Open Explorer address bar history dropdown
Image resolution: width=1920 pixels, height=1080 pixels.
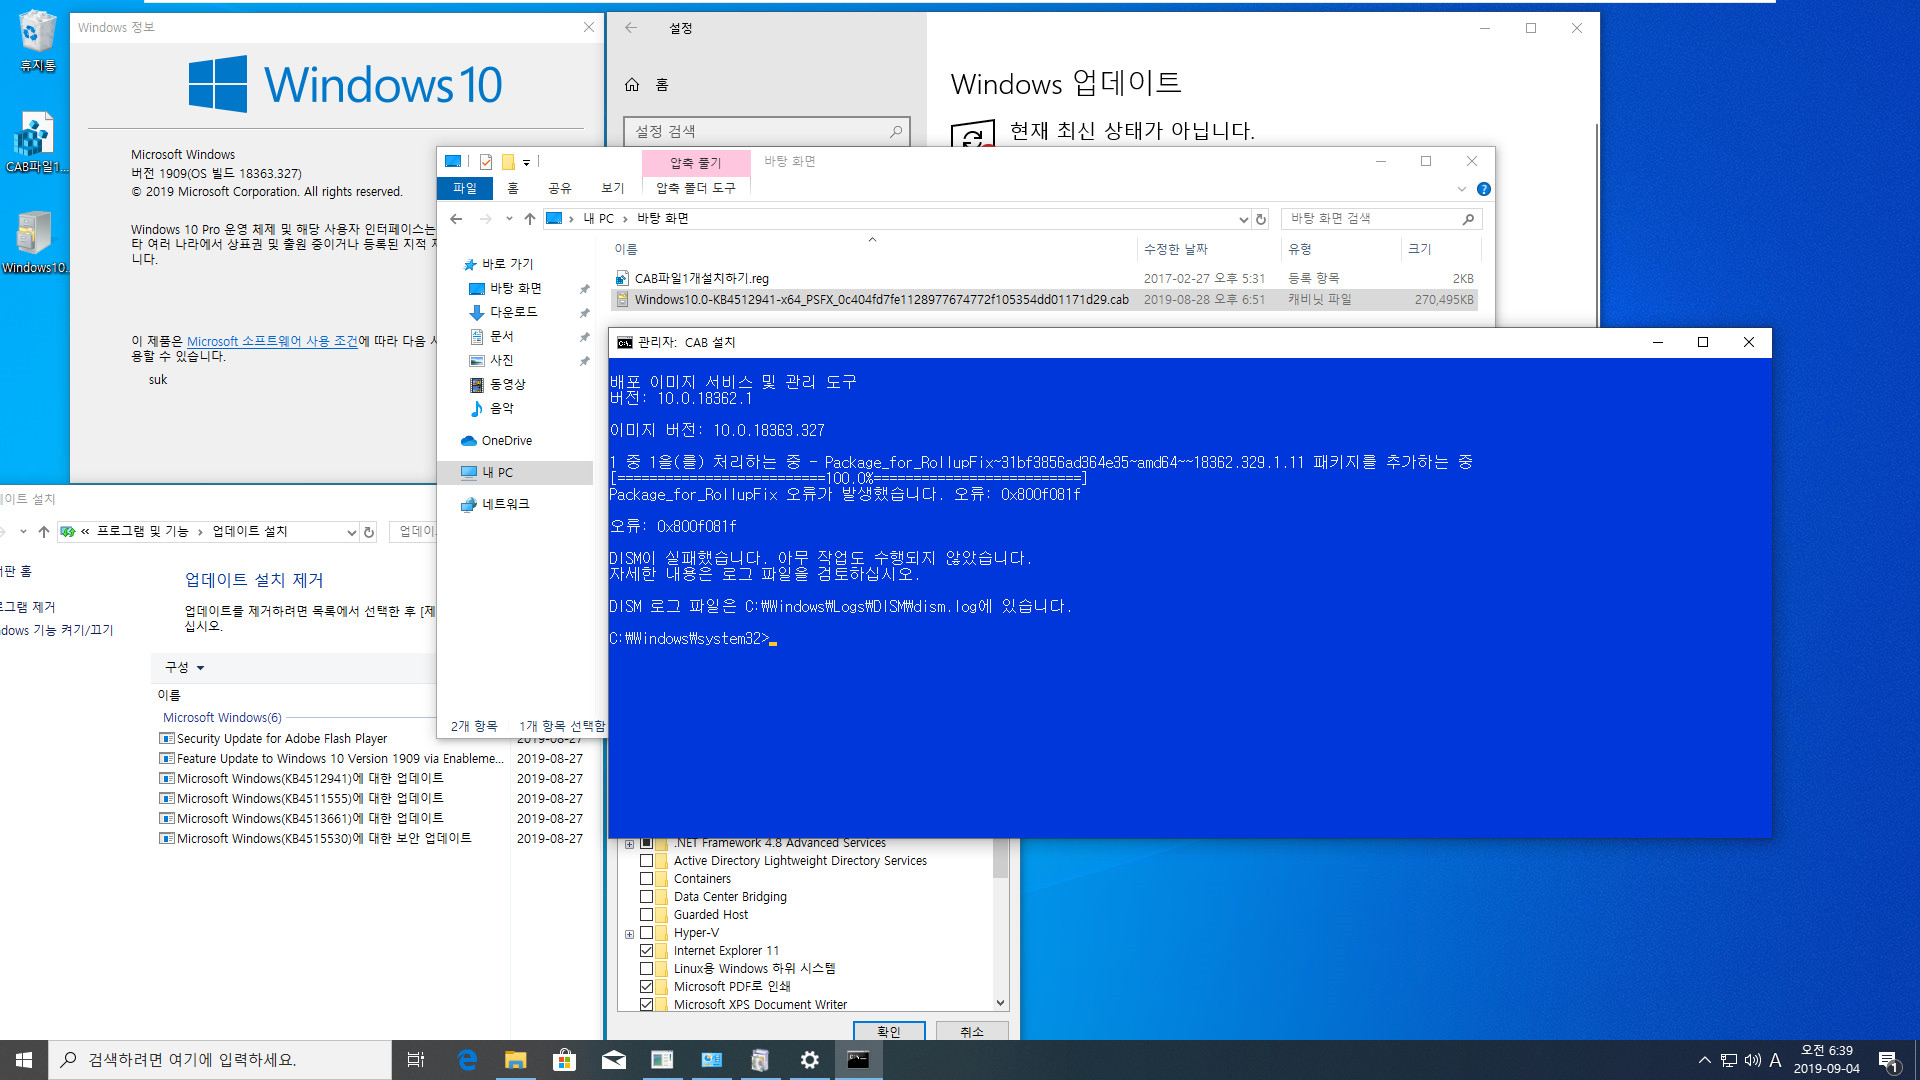pyautogui.click(x=1243, y=219)
